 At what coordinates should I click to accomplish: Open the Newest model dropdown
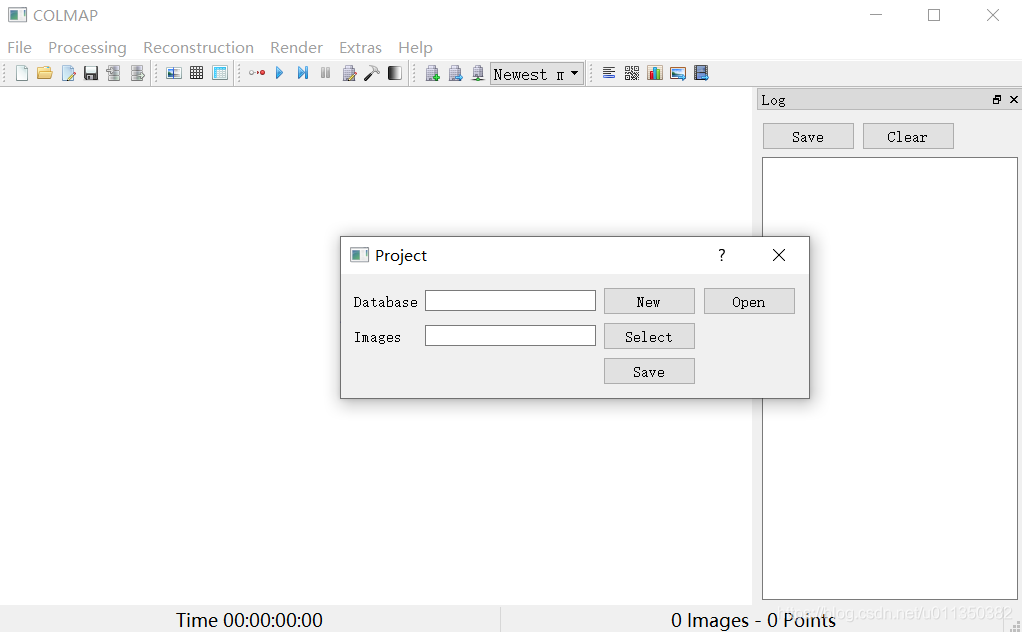537,72
